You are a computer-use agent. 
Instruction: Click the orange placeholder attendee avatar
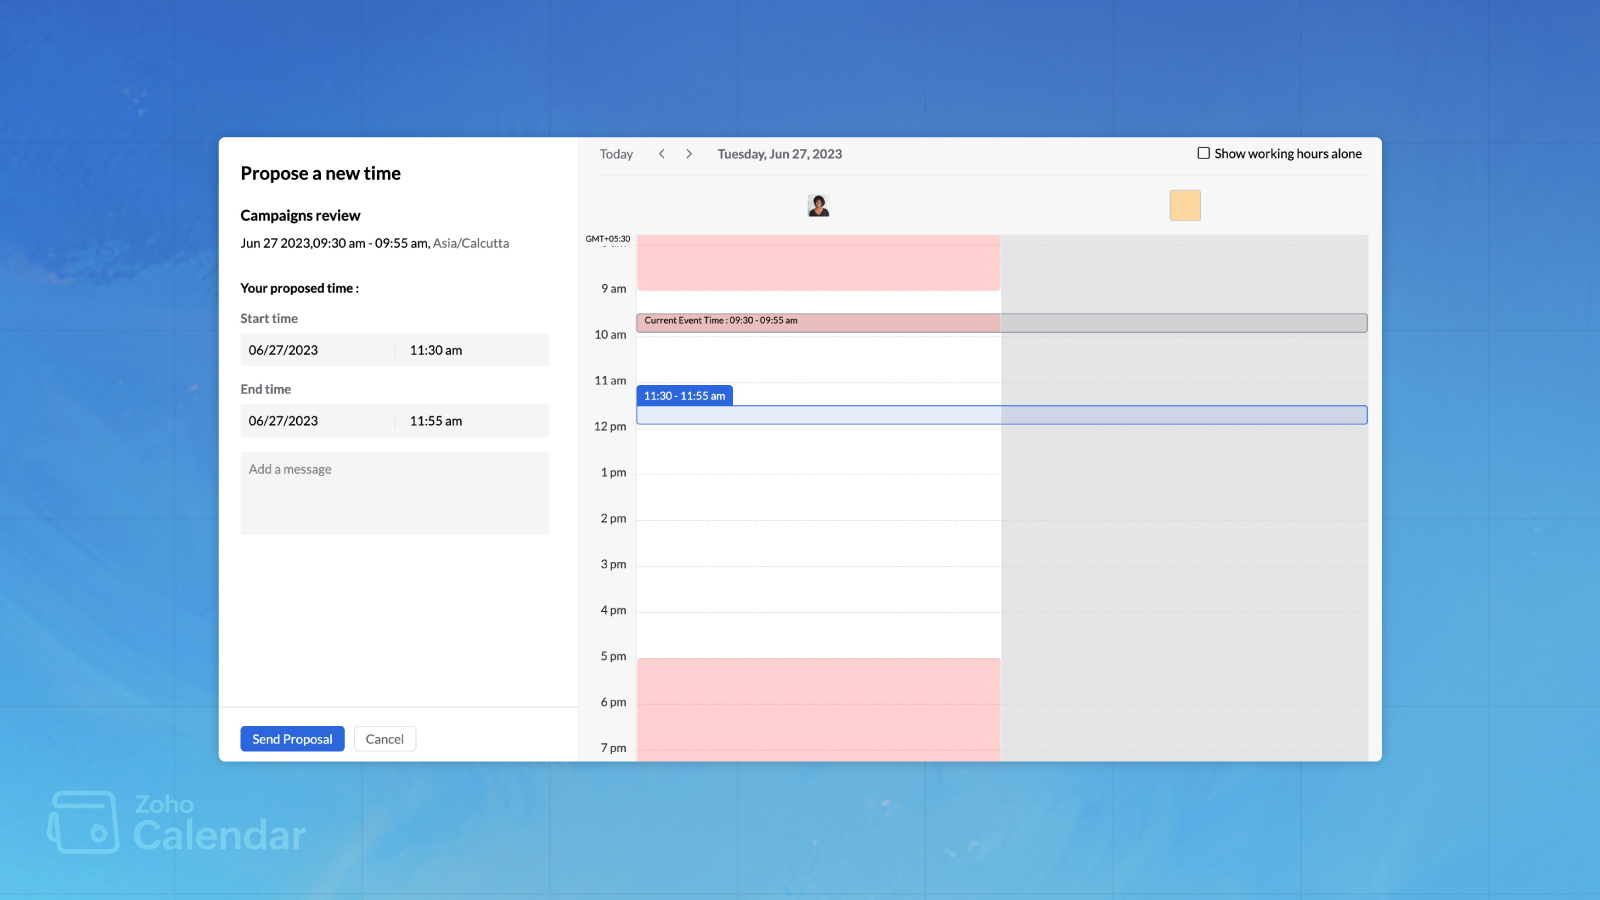coord(1185,206)
